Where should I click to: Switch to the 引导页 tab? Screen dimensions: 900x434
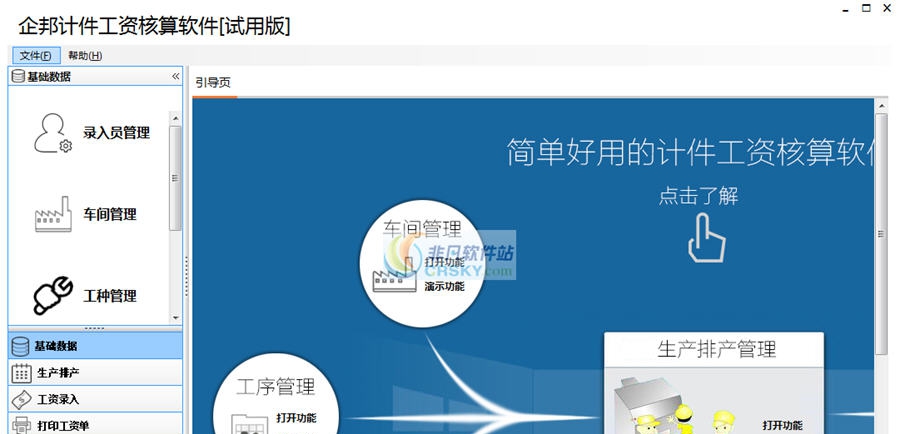[213, 83]
